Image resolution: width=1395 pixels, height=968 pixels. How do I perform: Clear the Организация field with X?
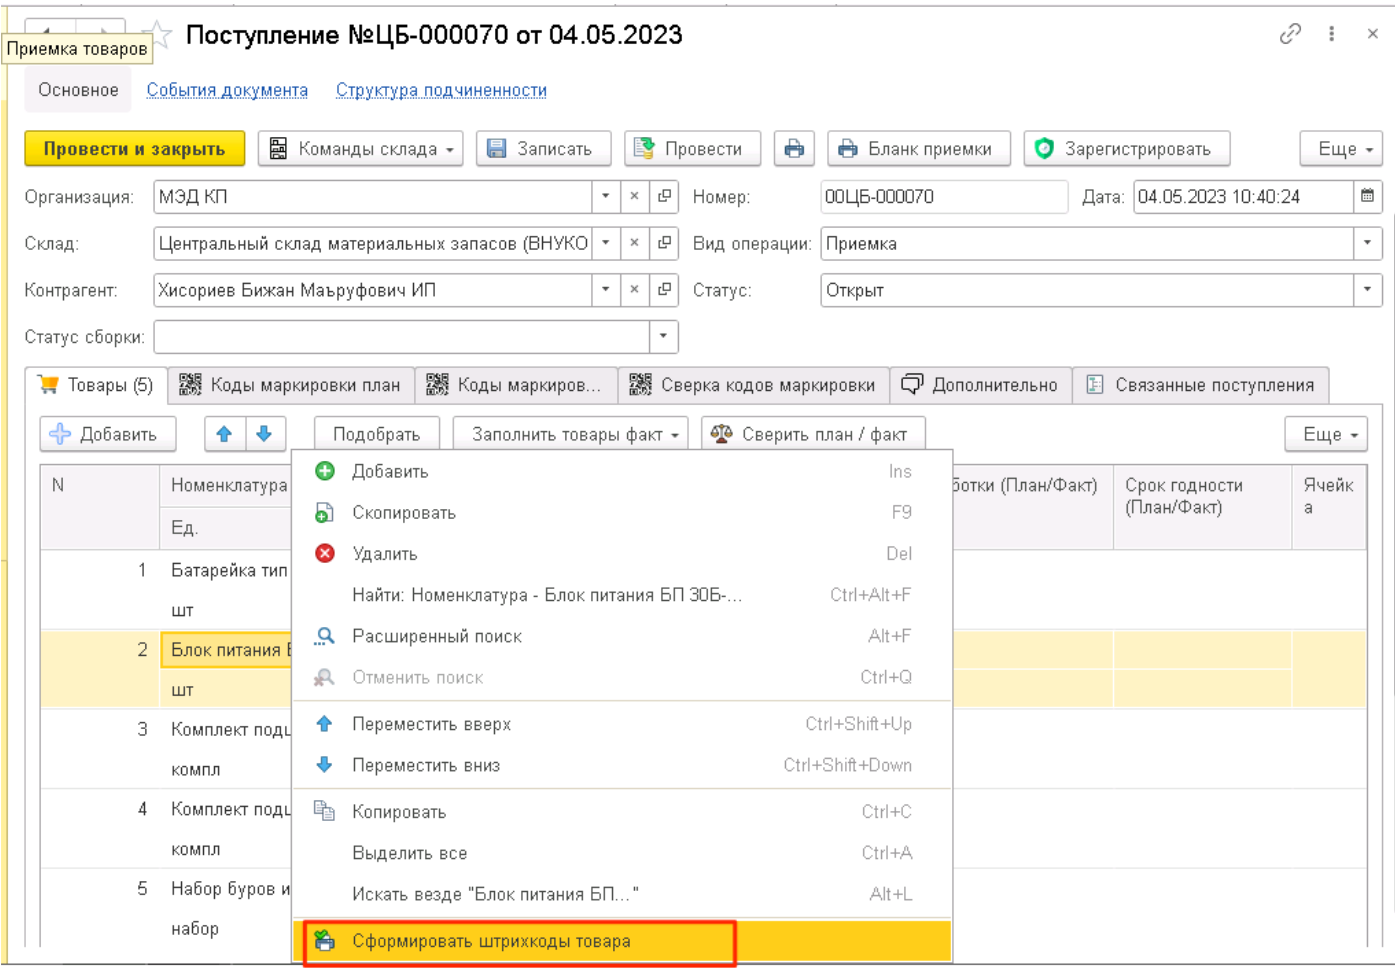tap(634, 197)
